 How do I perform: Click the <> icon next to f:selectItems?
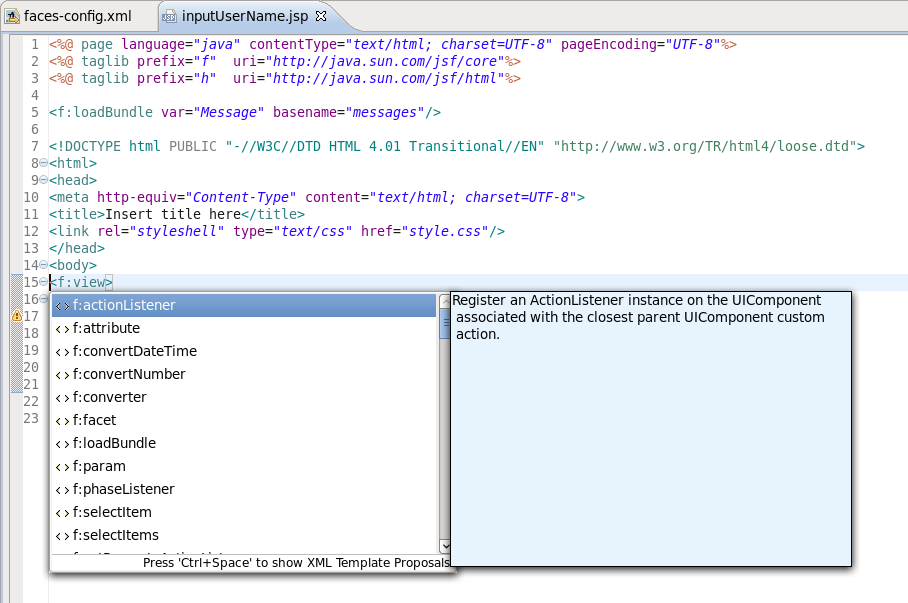[x=64, y=535]
